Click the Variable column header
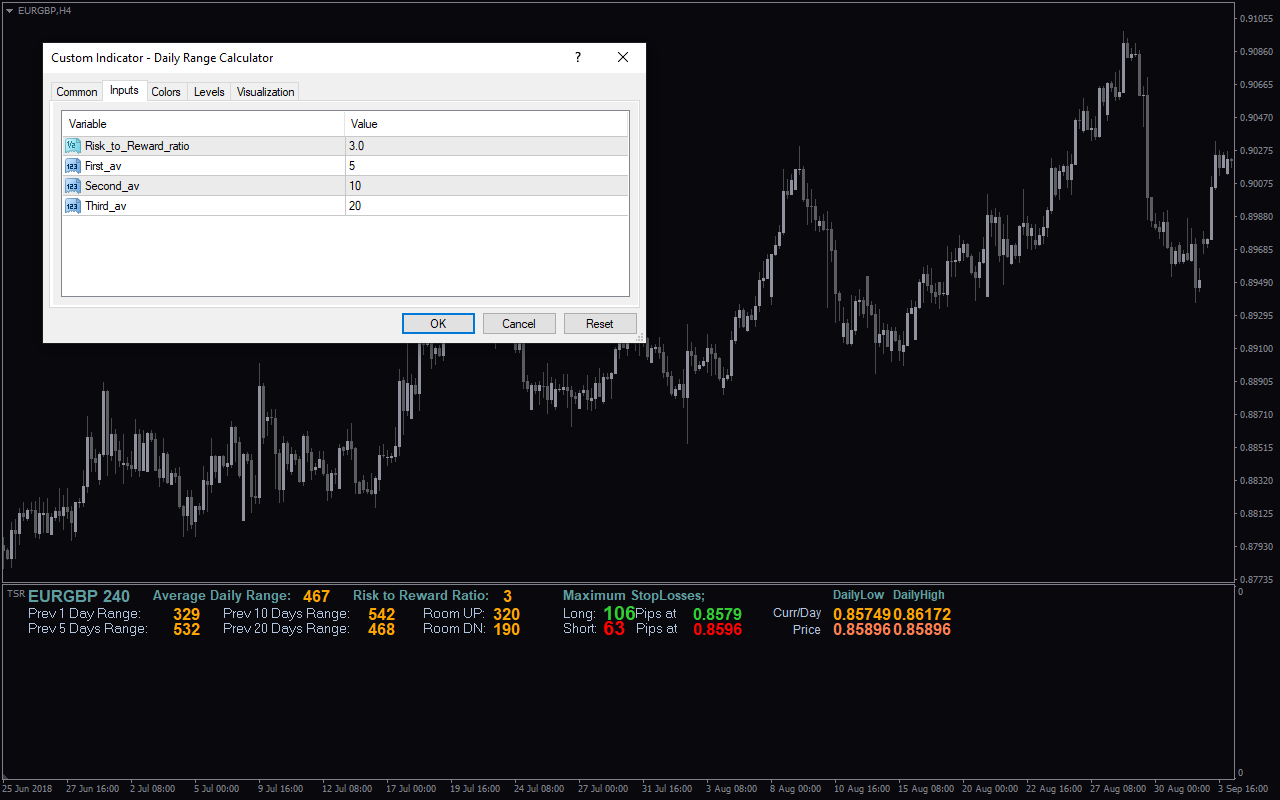 [203, 124]
